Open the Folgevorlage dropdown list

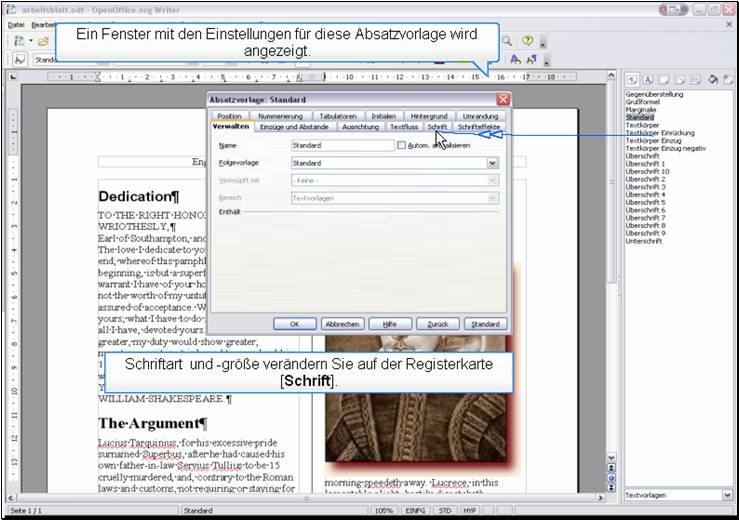[492, 163]
